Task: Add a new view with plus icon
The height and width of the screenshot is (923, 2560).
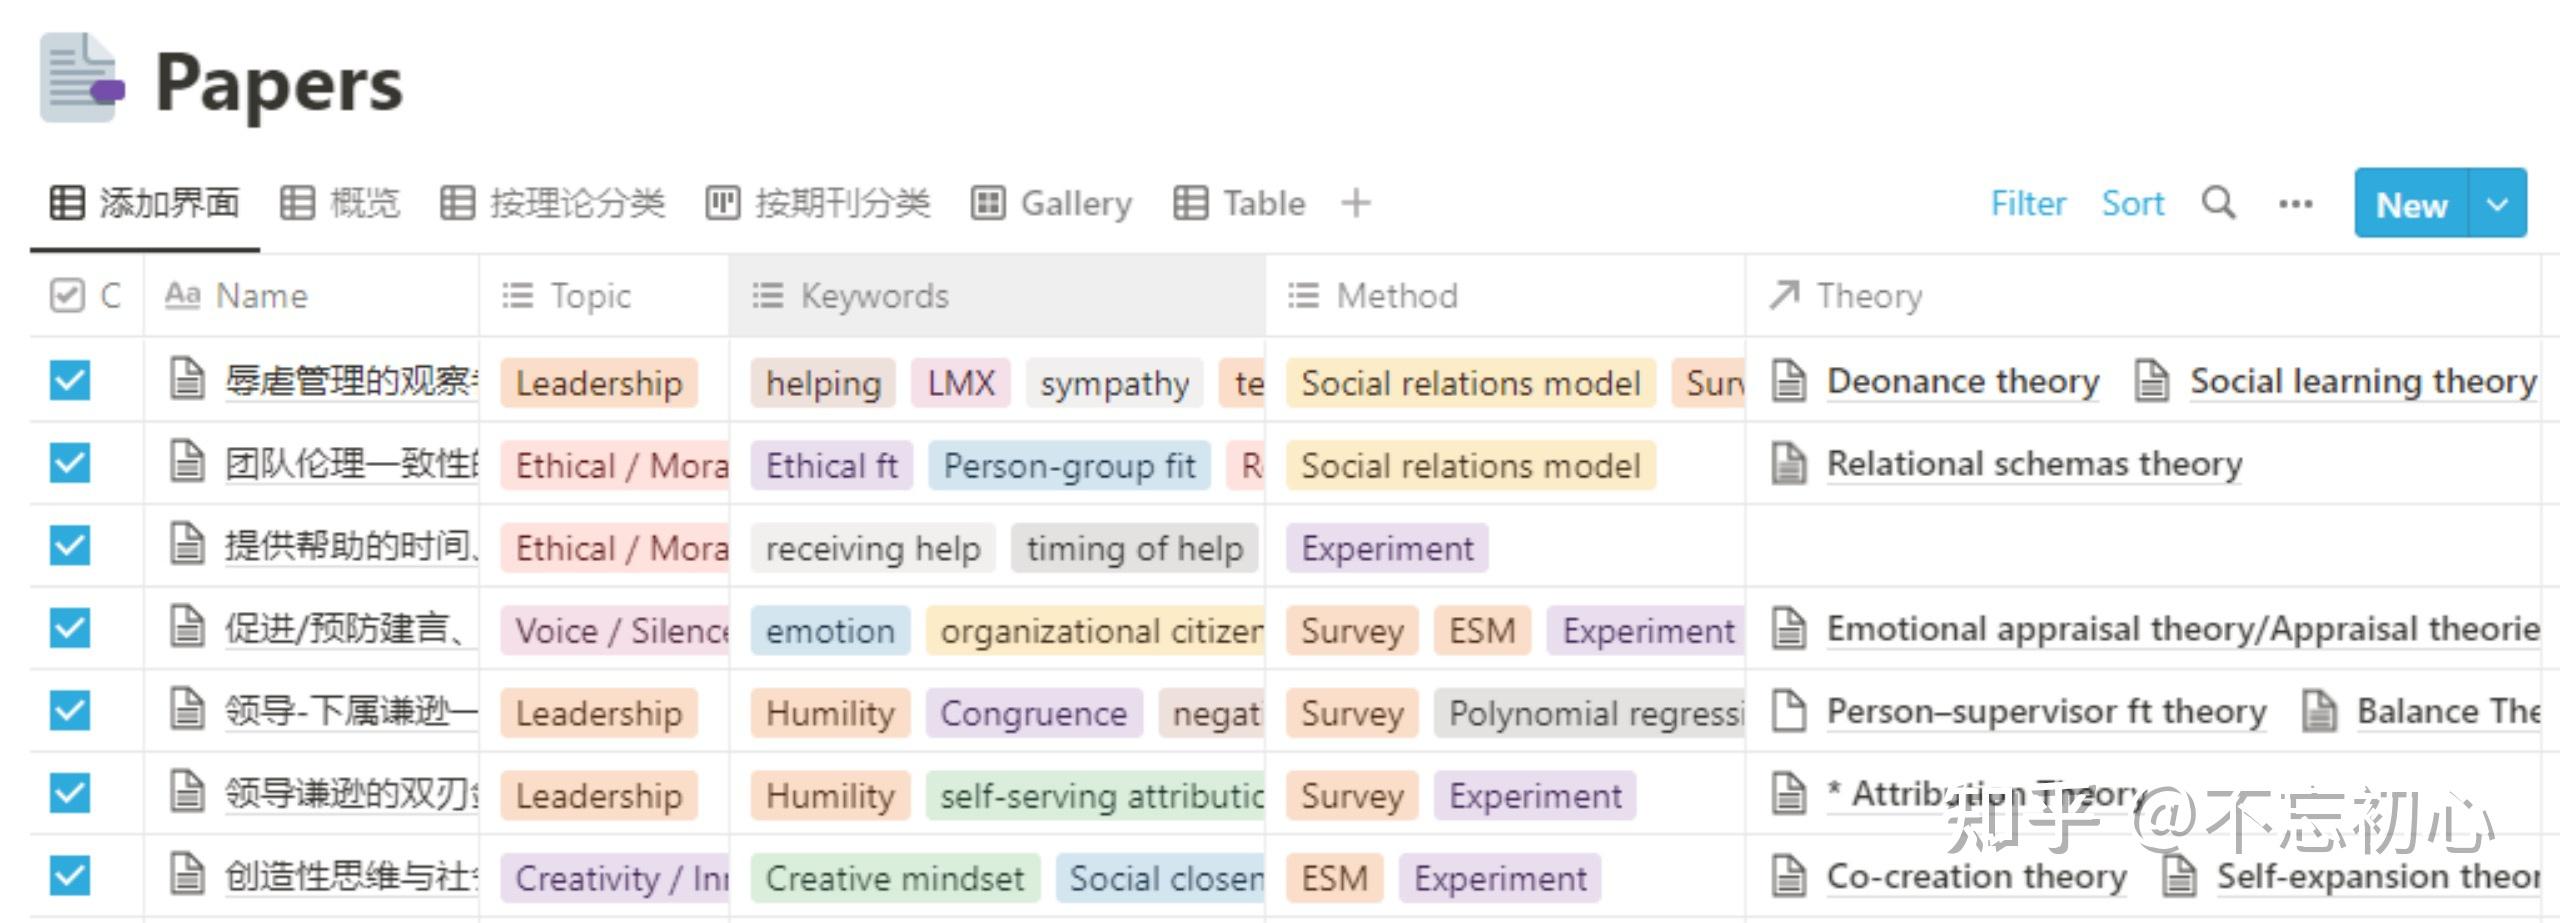Action: tap(1356, 203)
